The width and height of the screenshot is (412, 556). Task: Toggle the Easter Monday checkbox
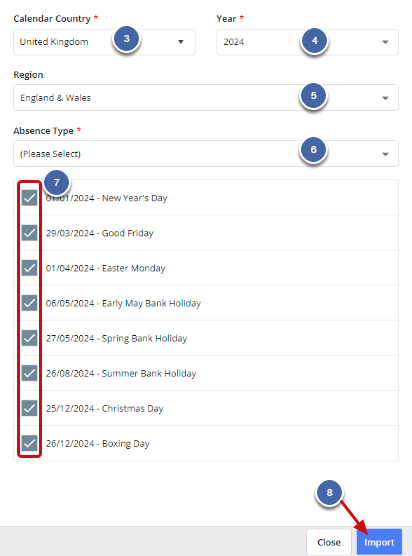29,268
